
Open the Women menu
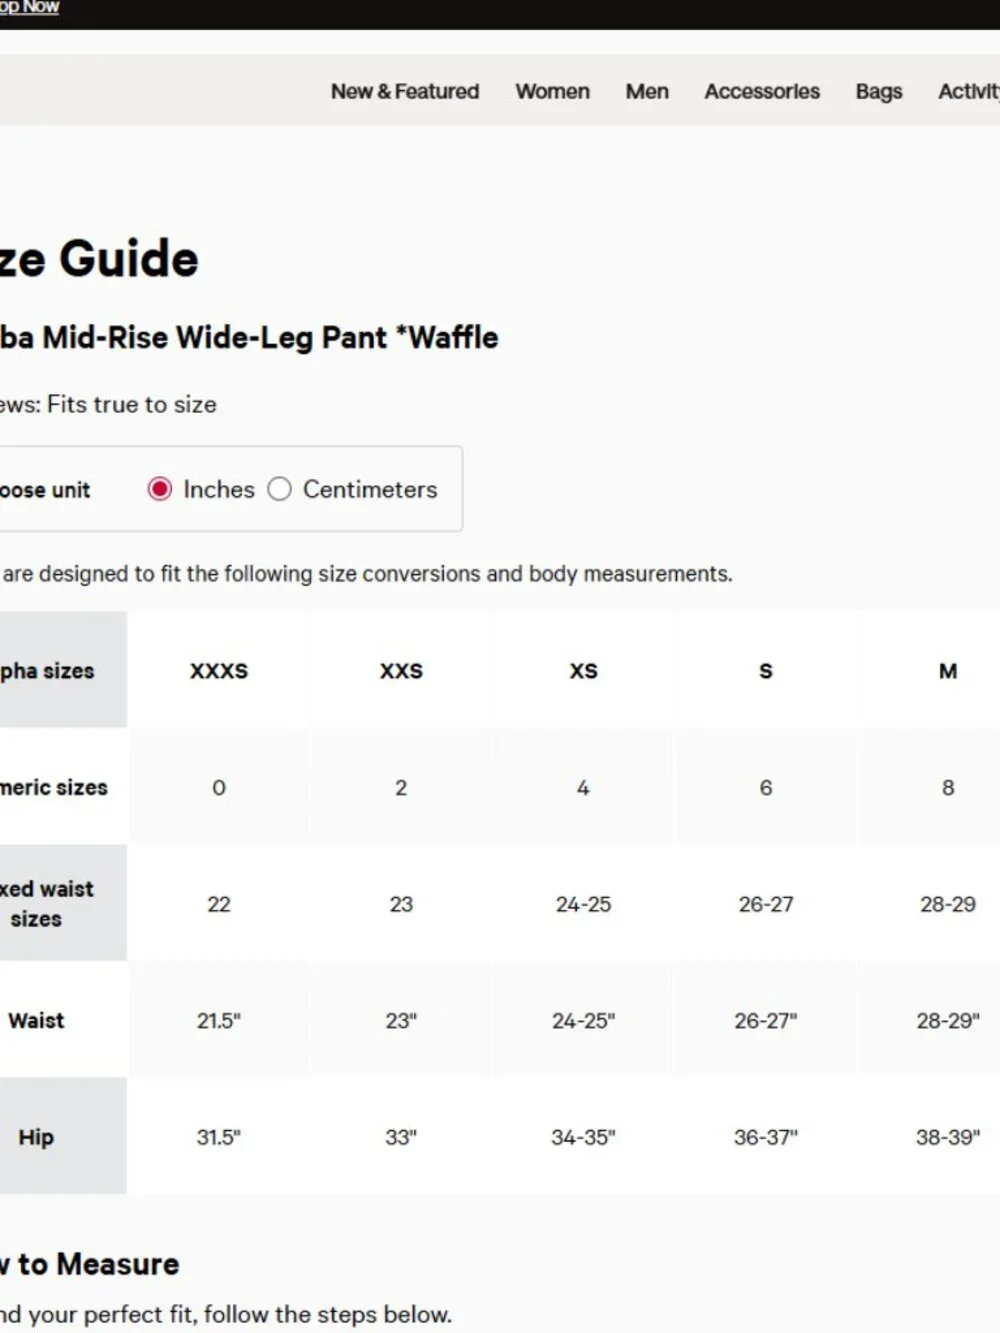(x=552, y=91)
